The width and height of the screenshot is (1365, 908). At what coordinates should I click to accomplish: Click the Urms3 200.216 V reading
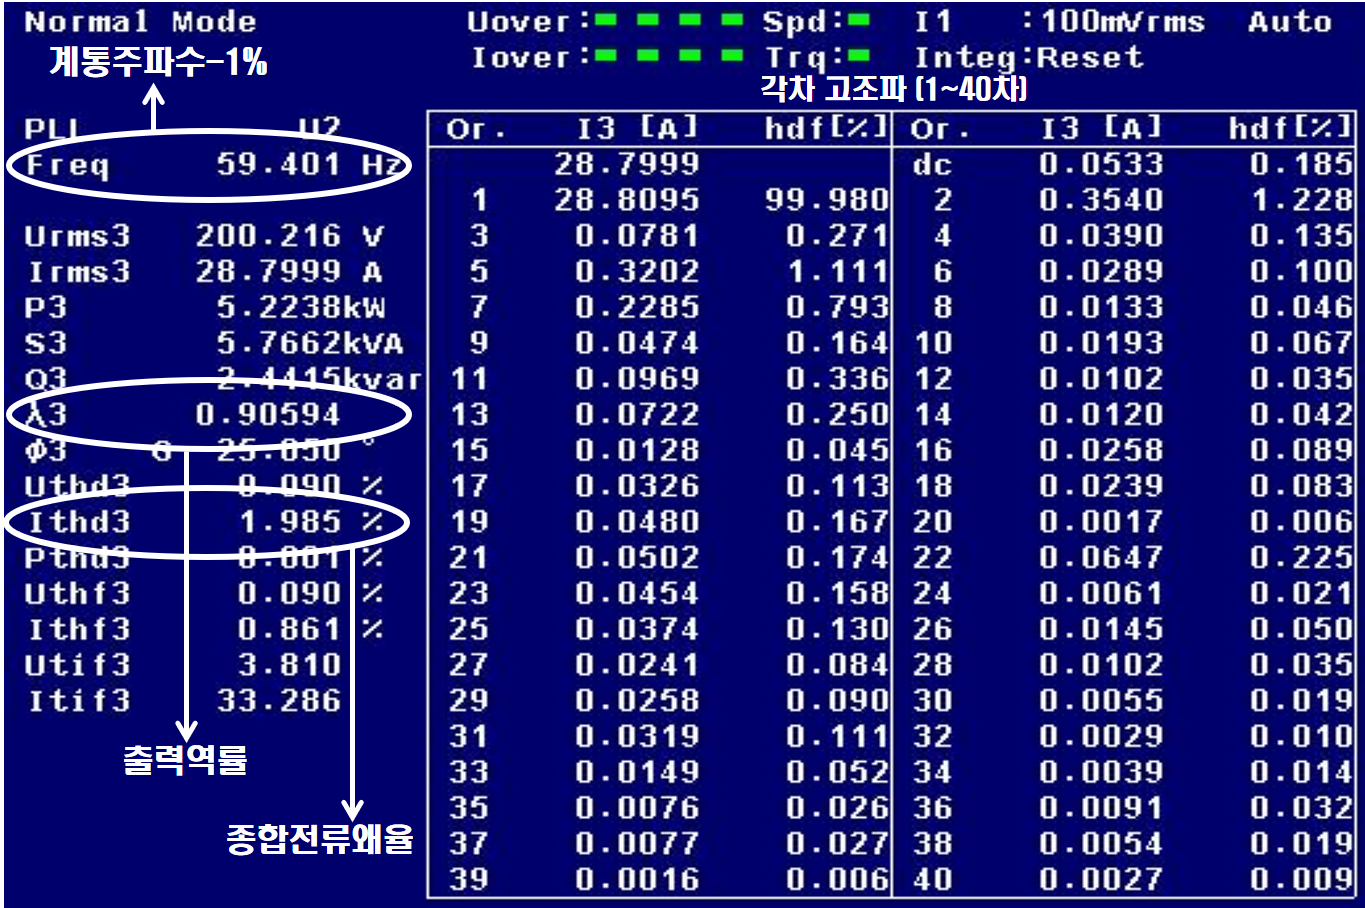pyautogui.click(x=204, y=237)
